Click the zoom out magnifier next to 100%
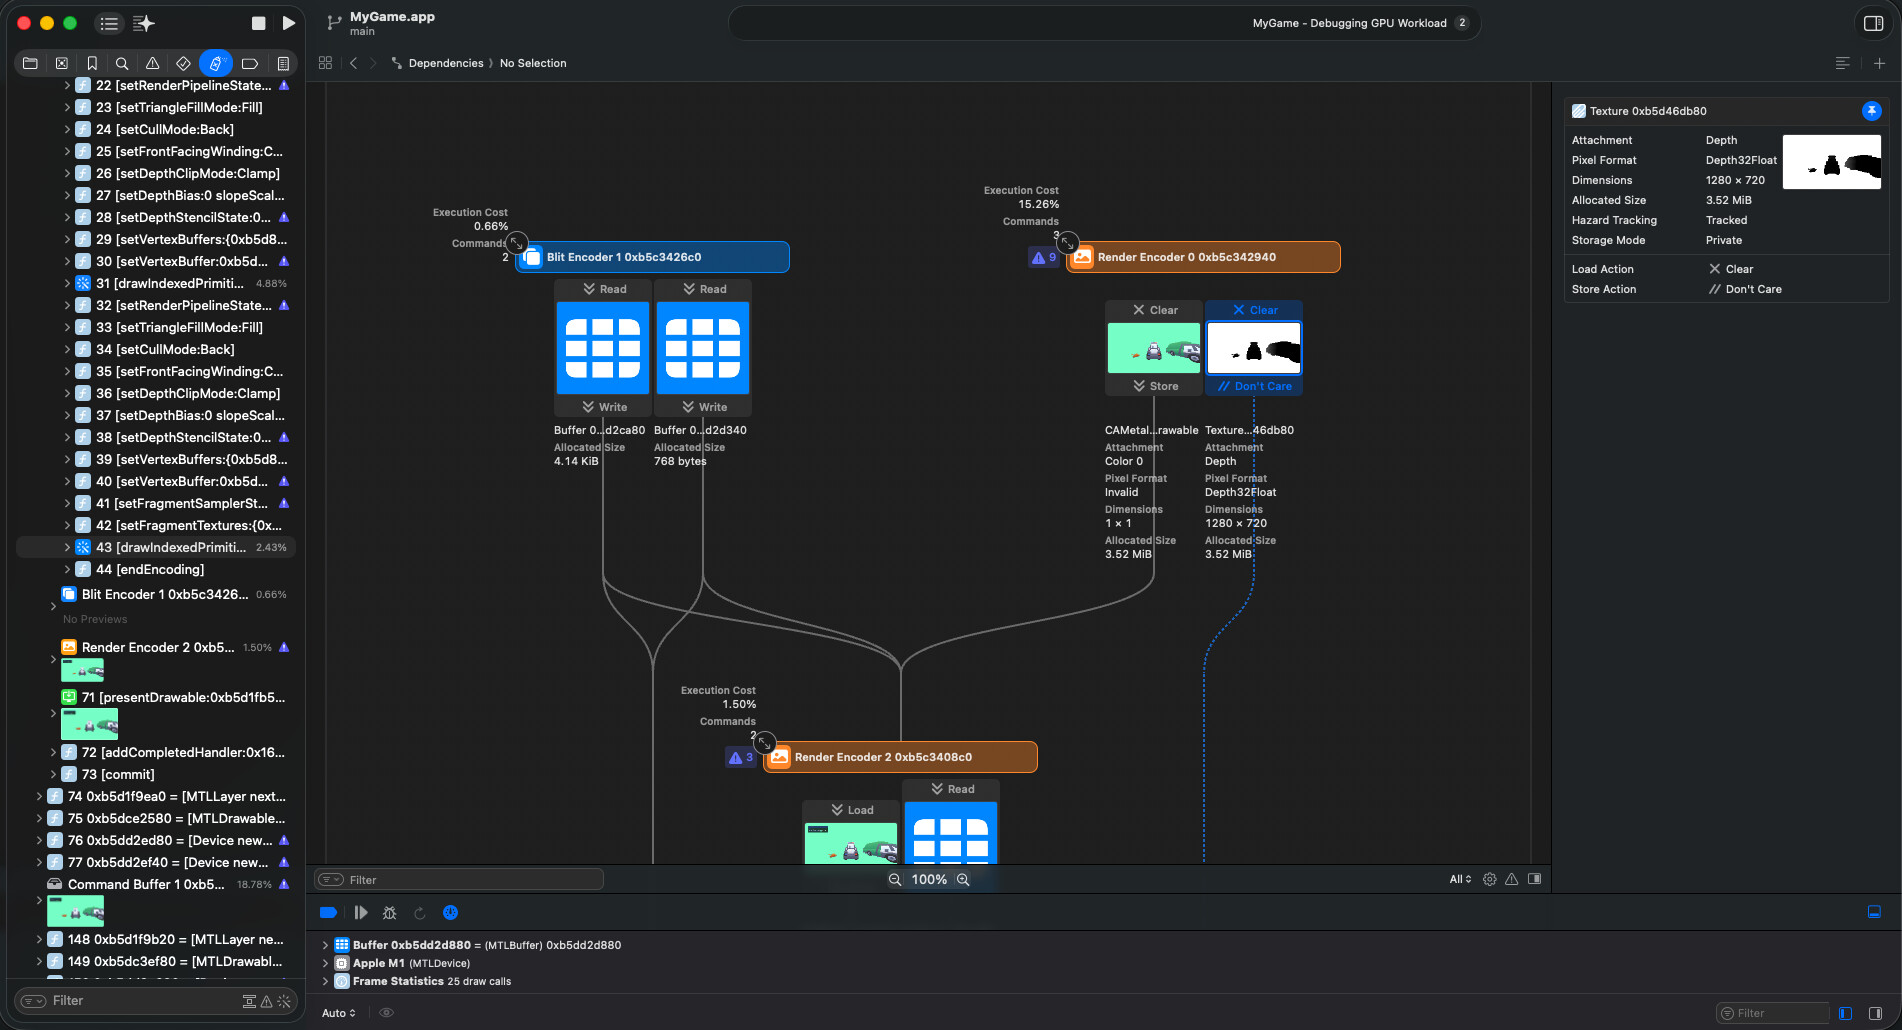1902x1030 pixels. [x=895, y=879]
